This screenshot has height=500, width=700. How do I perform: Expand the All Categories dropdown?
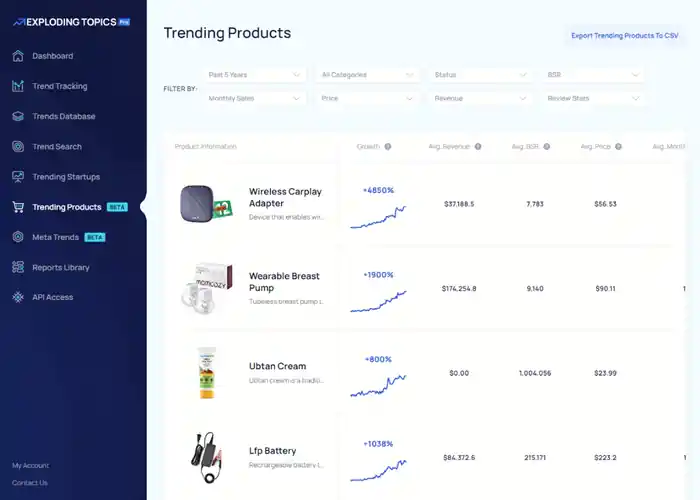367,75
